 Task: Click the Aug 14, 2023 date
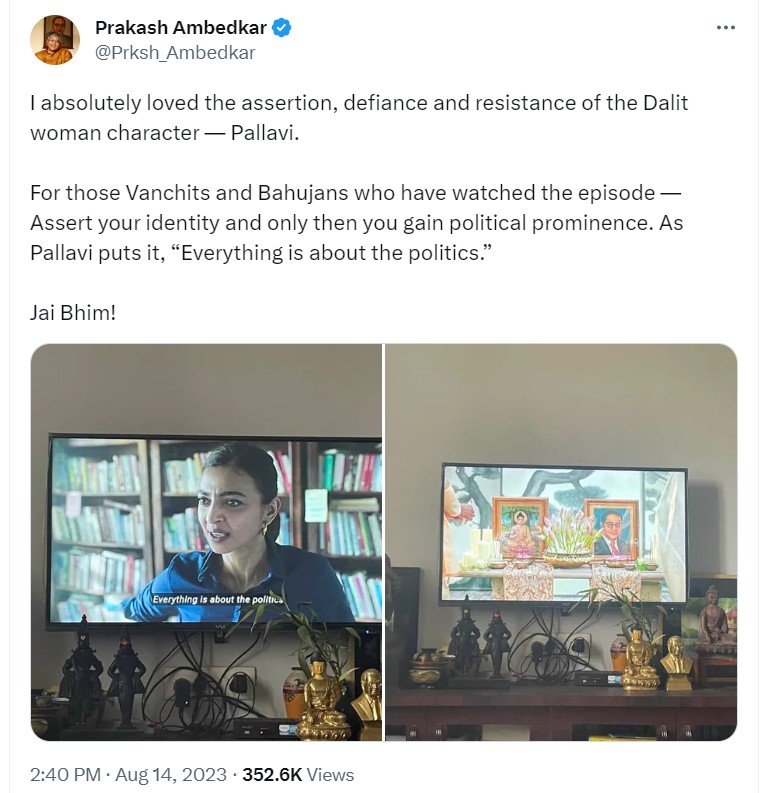(x=171, y=774)
